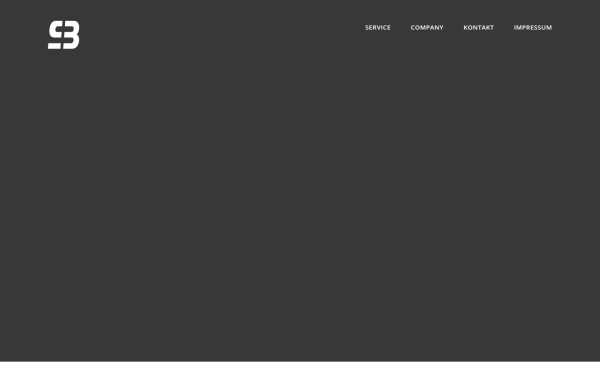The width and height of the screenshot is (600, 375).
Task: Open the IMPRESSUM link
Action: [x=533, y=28]
